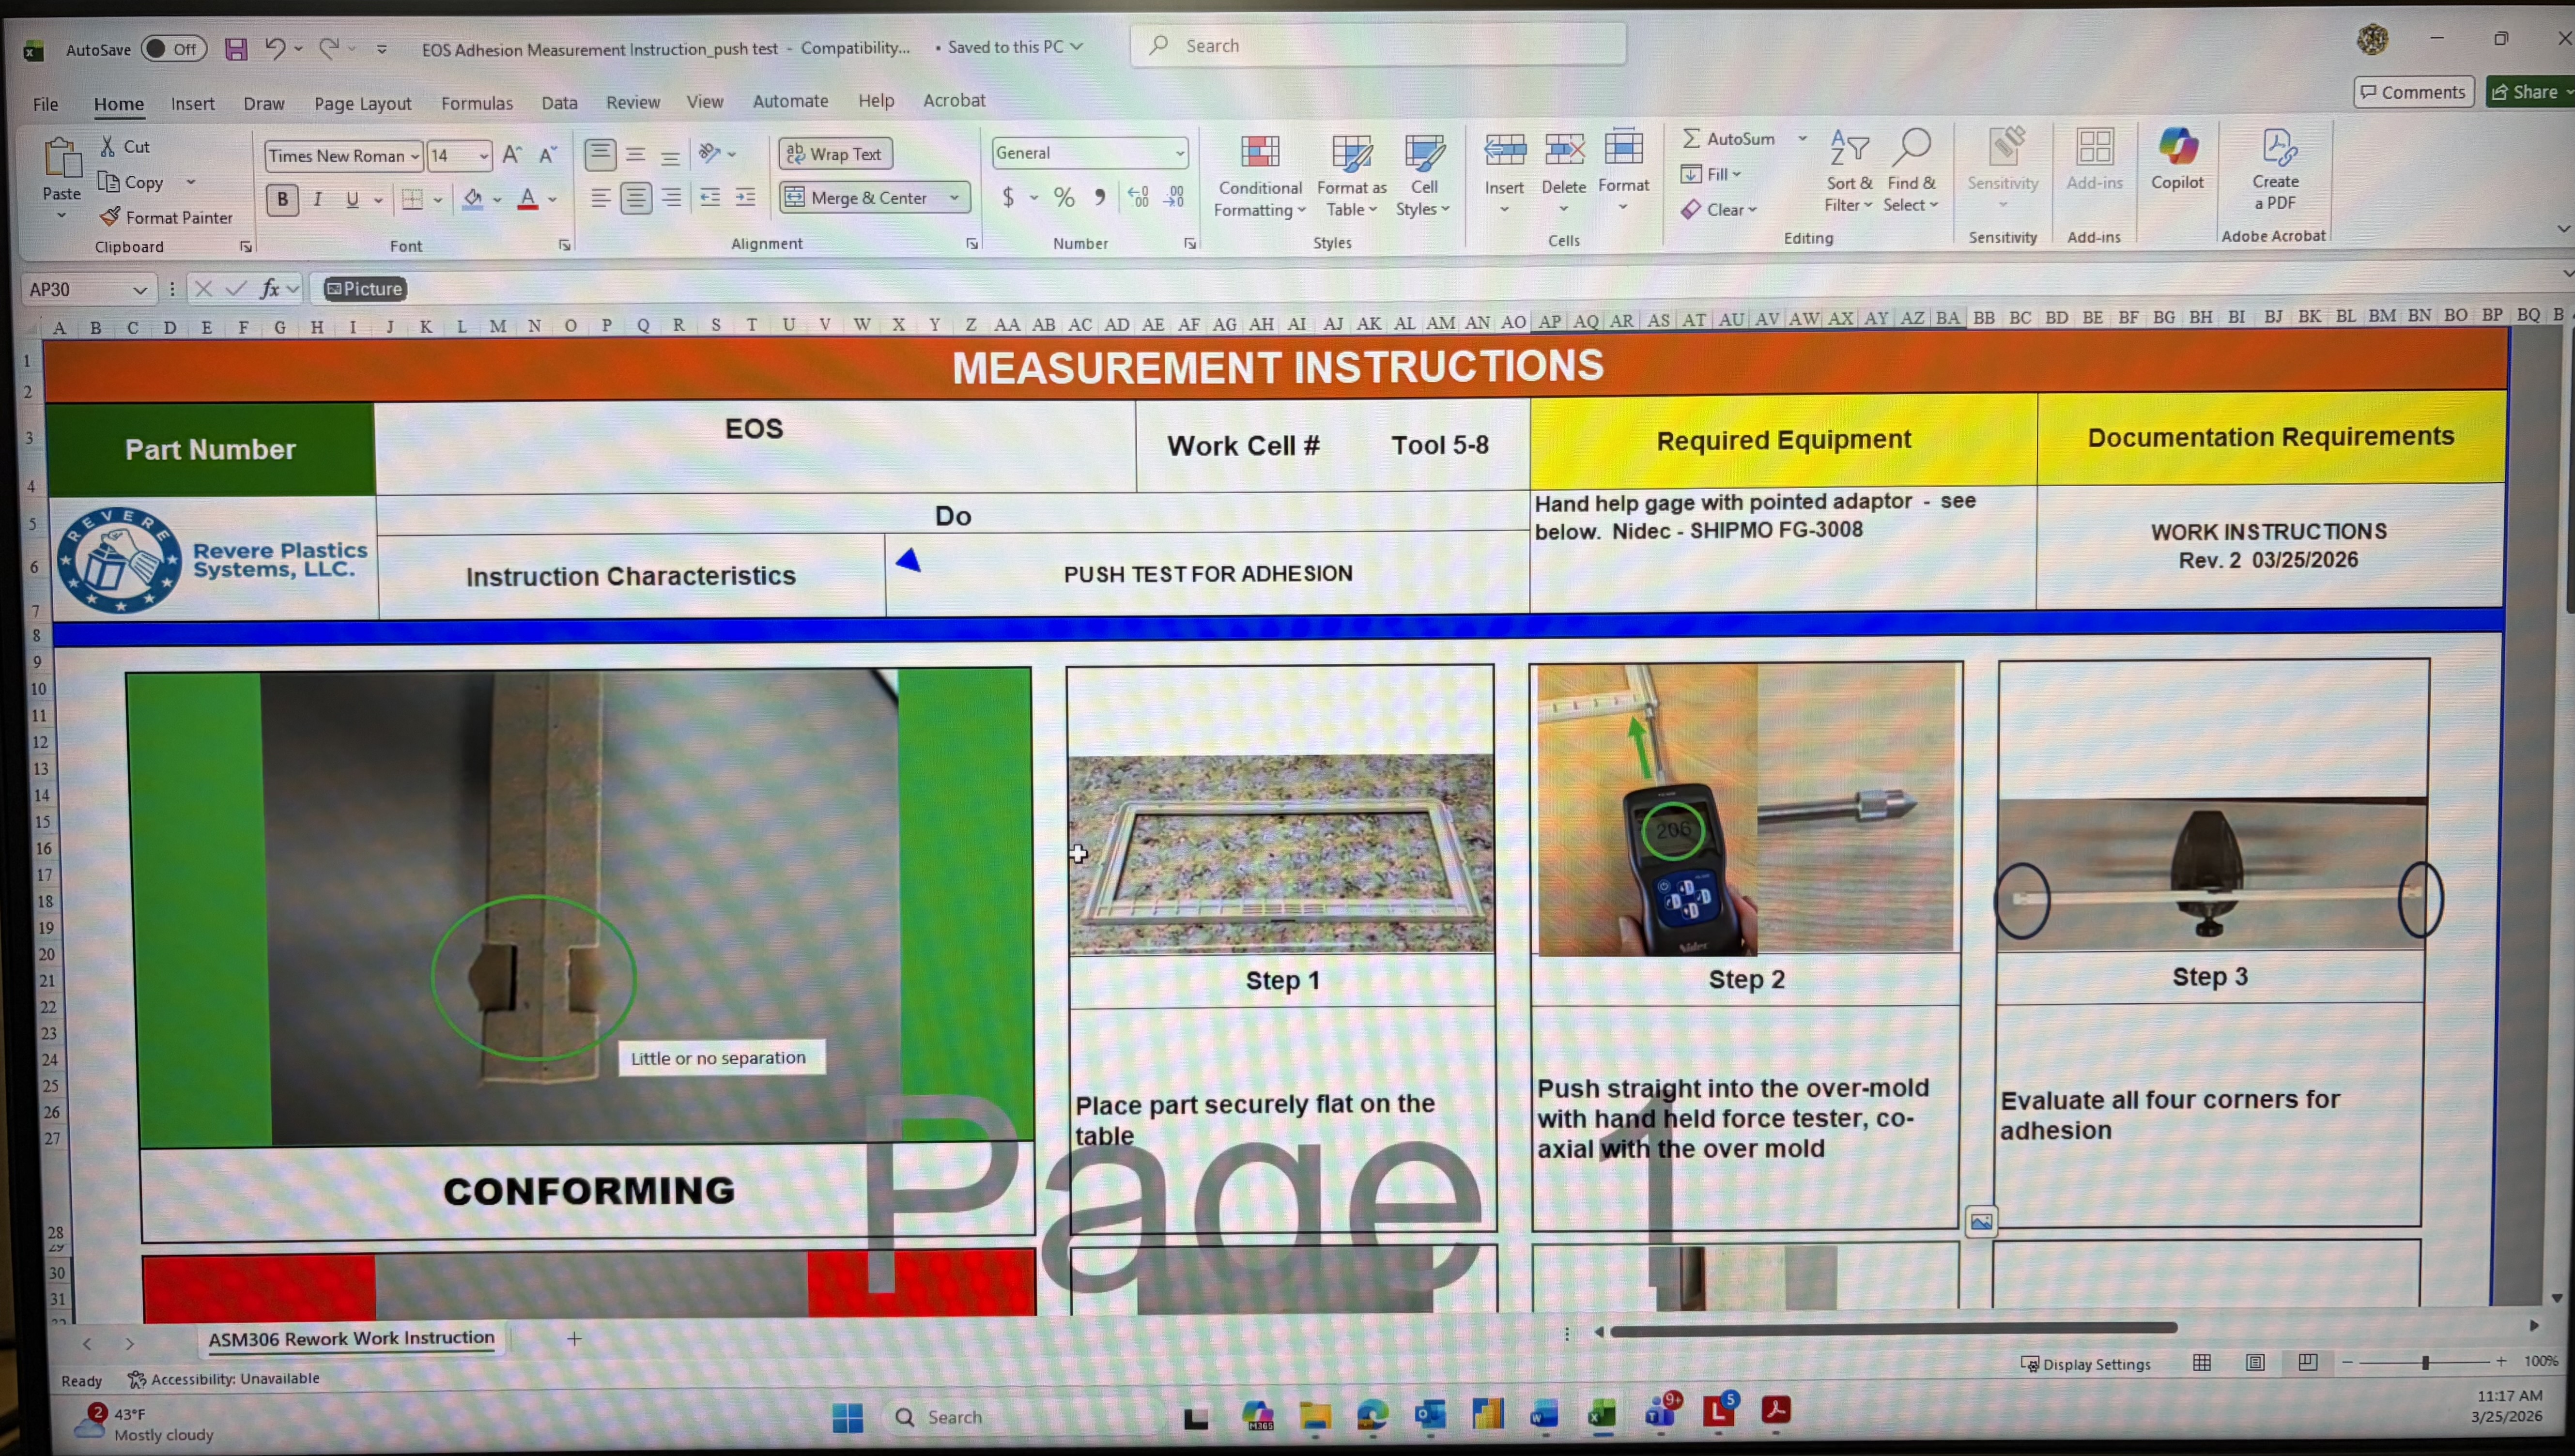This screenshot has height=1456, width=2575.
Task: Pick the red font color swatch
Action: (x=528, y=199)
